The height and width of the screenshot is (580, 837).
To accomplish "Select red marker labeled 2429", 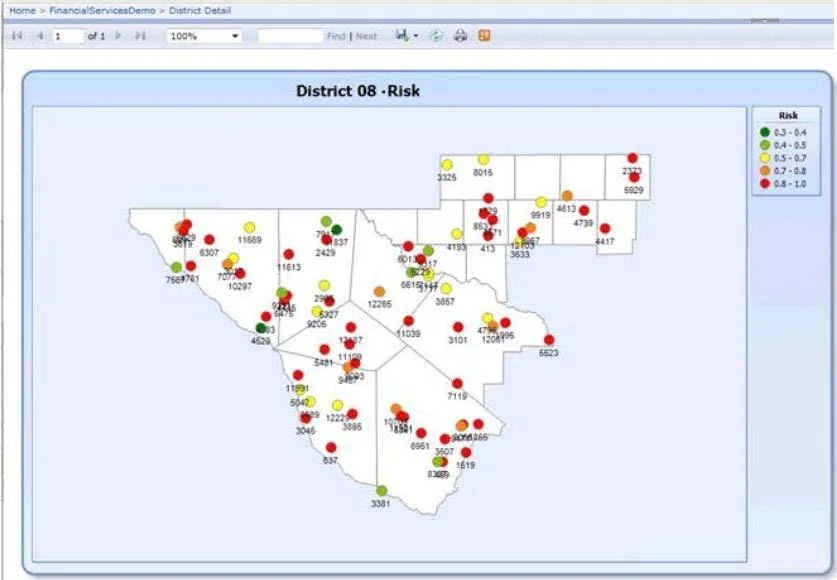I will (x=326, y=240).
